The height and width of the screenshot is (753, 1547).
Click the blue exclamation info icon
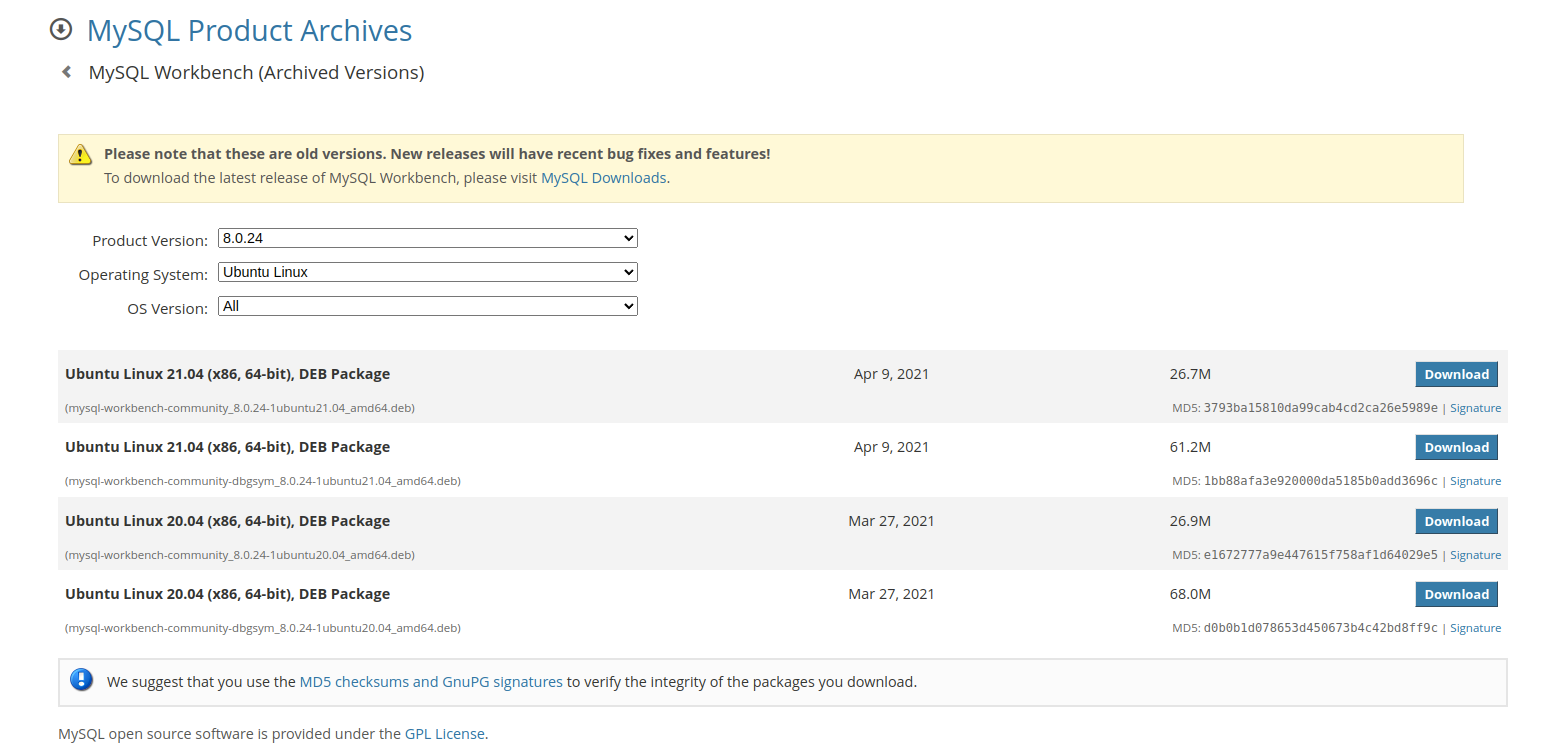pyautogui.click(x=81, y=680)
